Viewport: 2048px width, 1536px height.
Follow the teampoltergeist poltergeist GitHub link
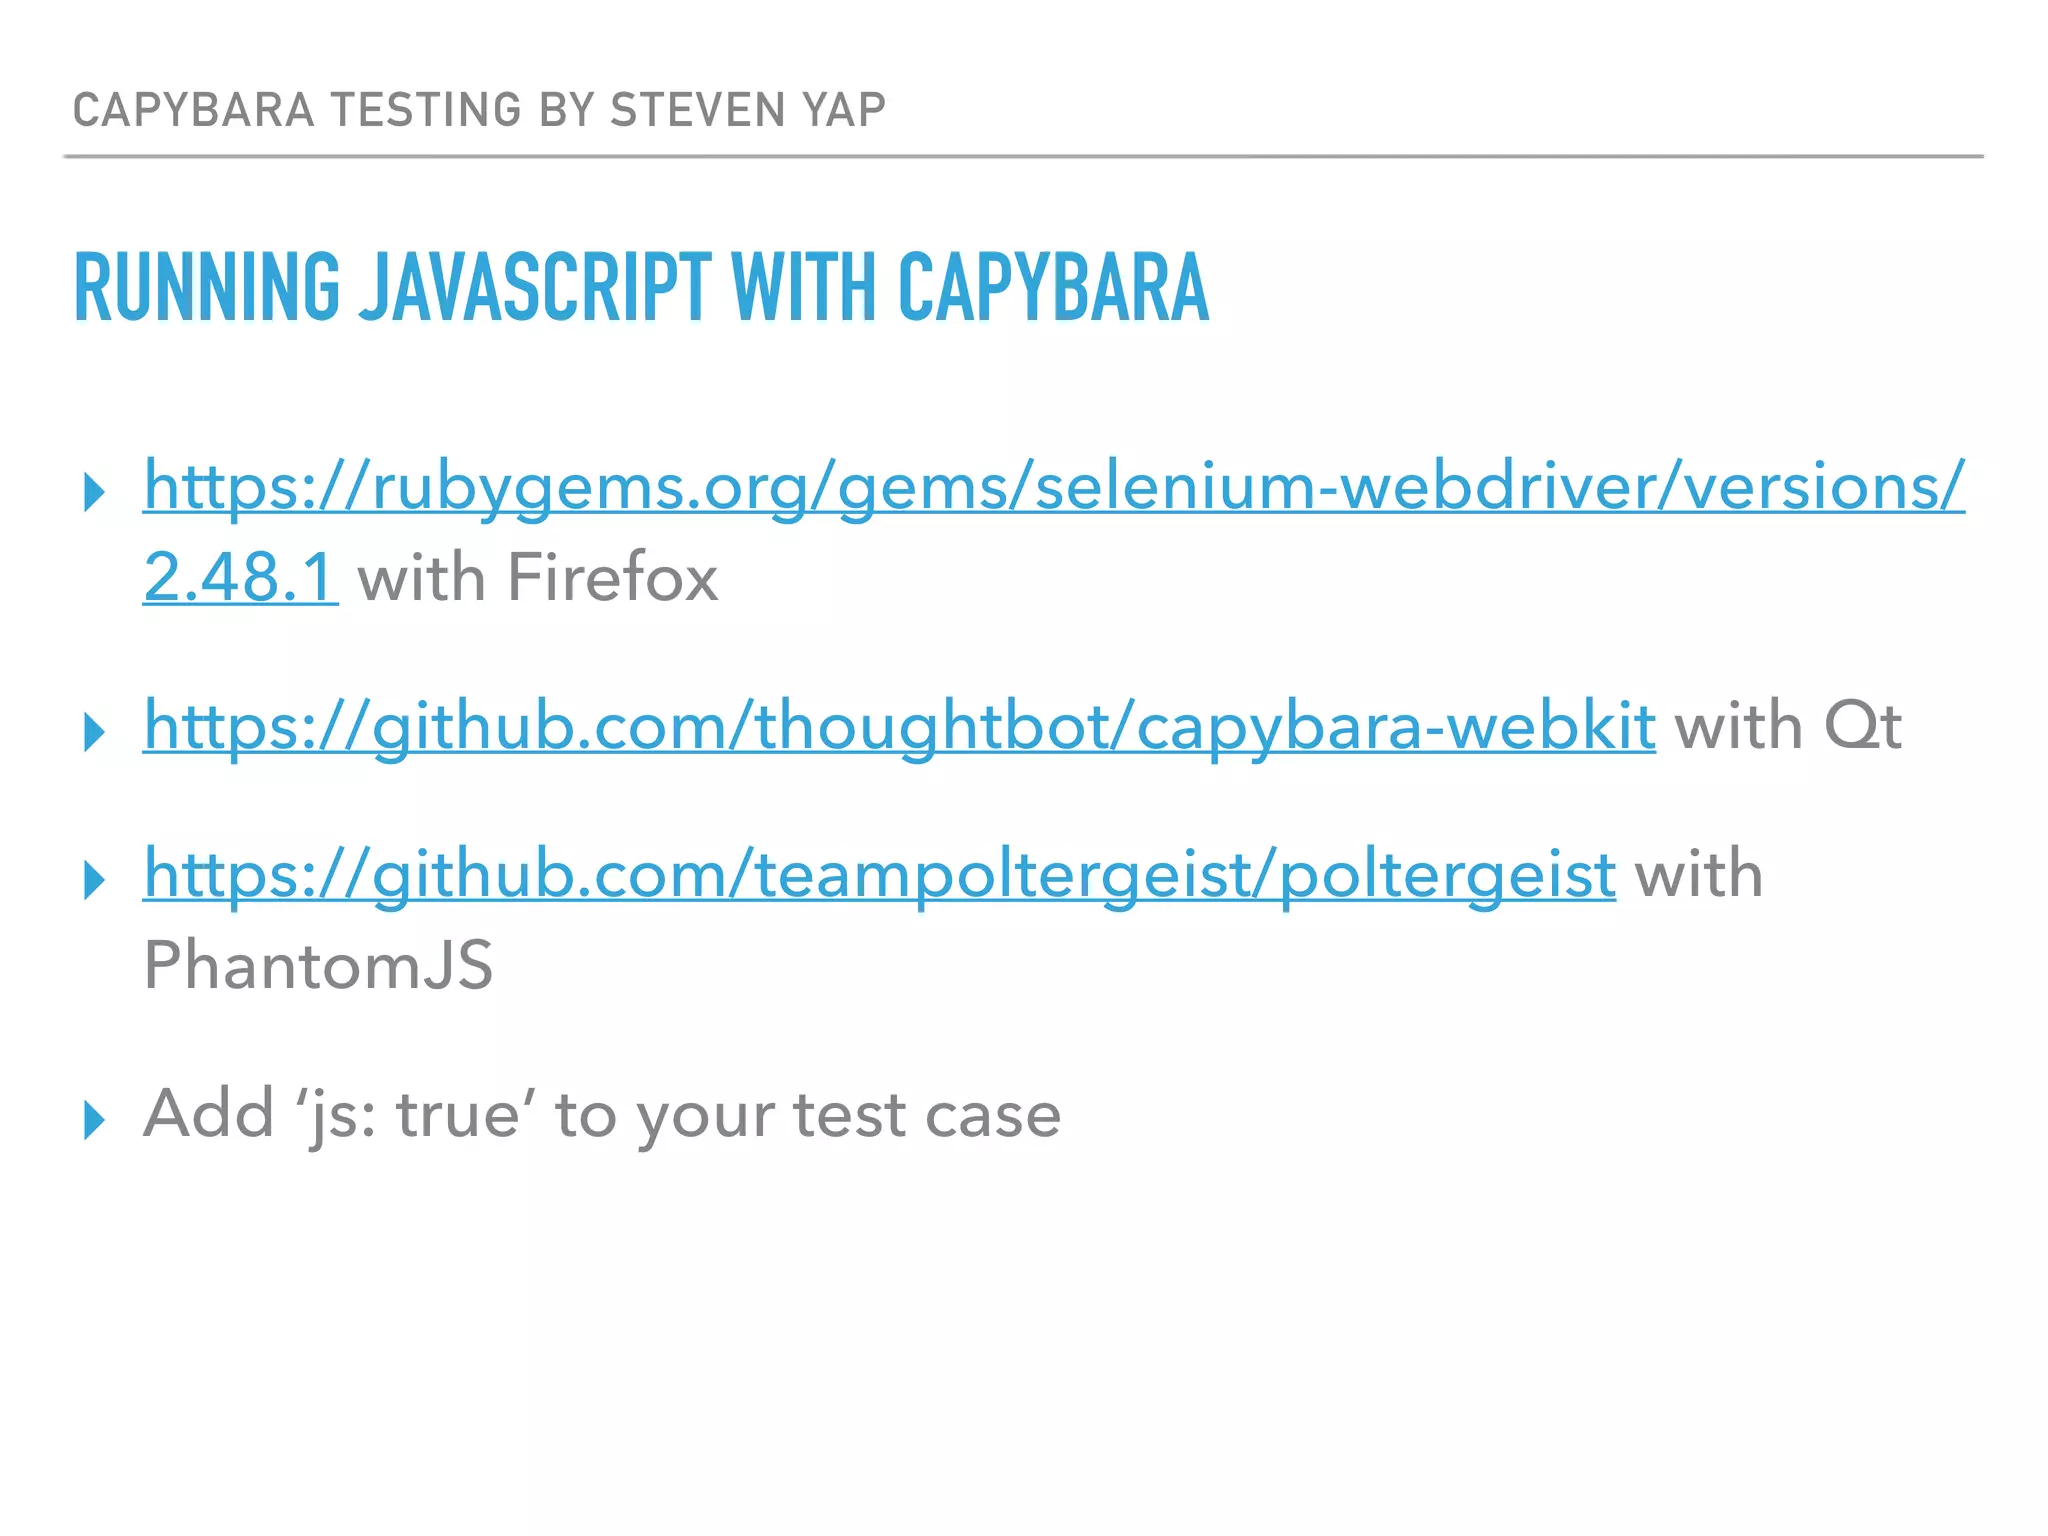(x=879, y=875)
